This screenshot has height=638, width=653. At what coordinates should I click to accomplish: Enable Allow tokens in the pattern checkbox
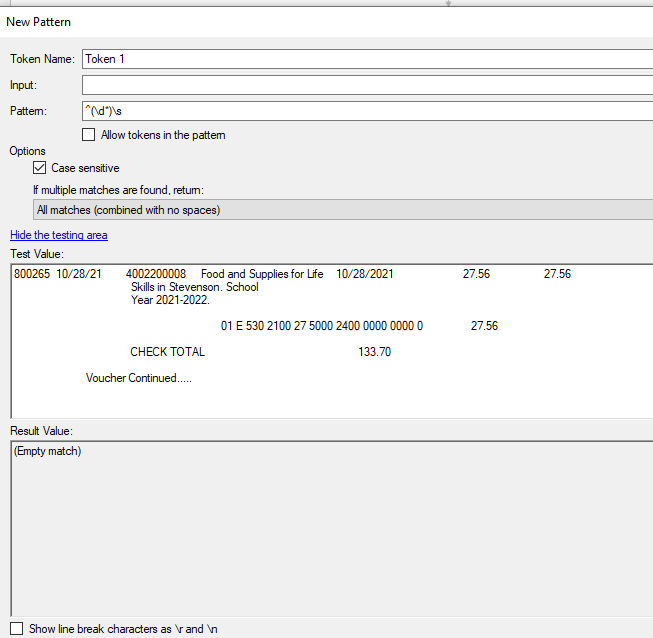click(88, 135)
